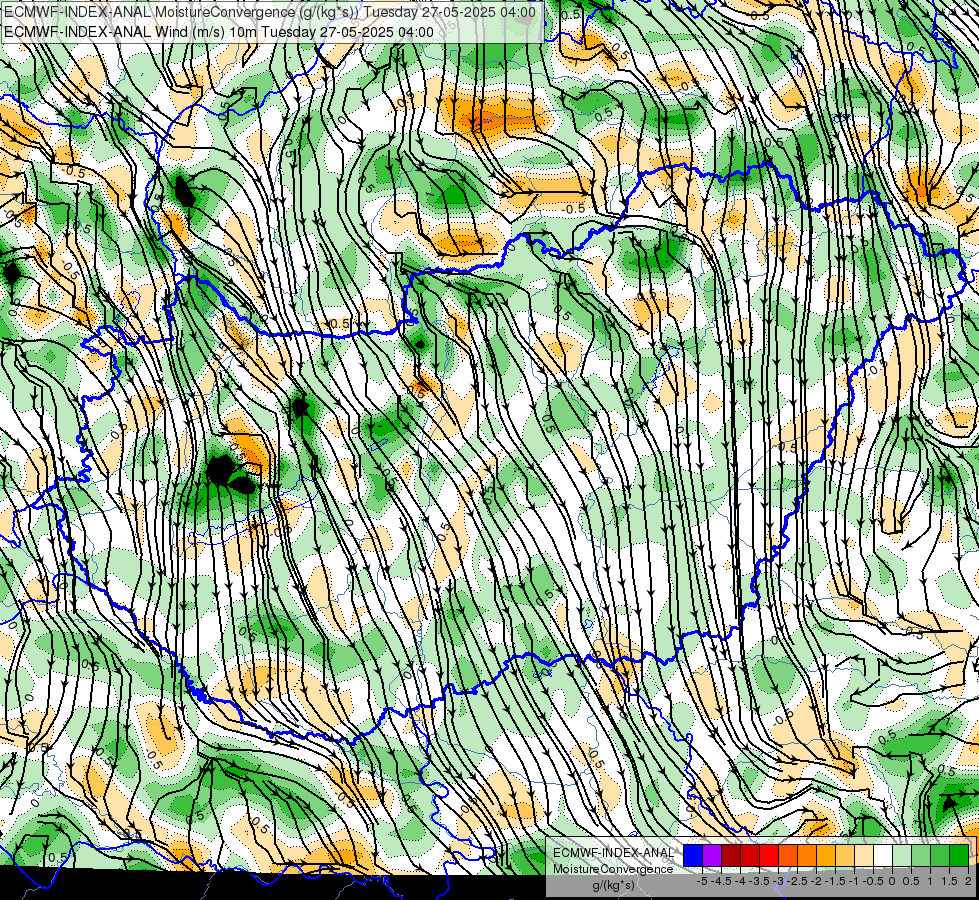Viewport: 979px width, 900px height.
Task: Click the legend tick value -3.5
Action: coord(759,881)
